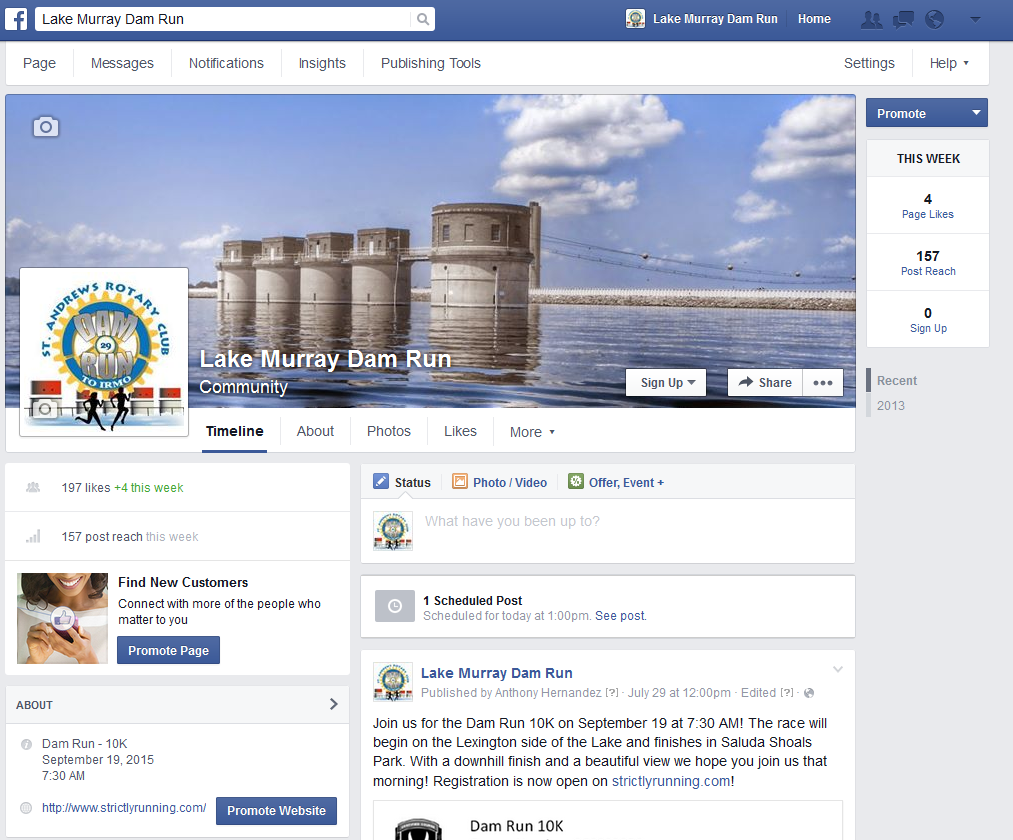Click the Edited label on the post
The image size is (1013, 840).
click(x=758, y=693)
